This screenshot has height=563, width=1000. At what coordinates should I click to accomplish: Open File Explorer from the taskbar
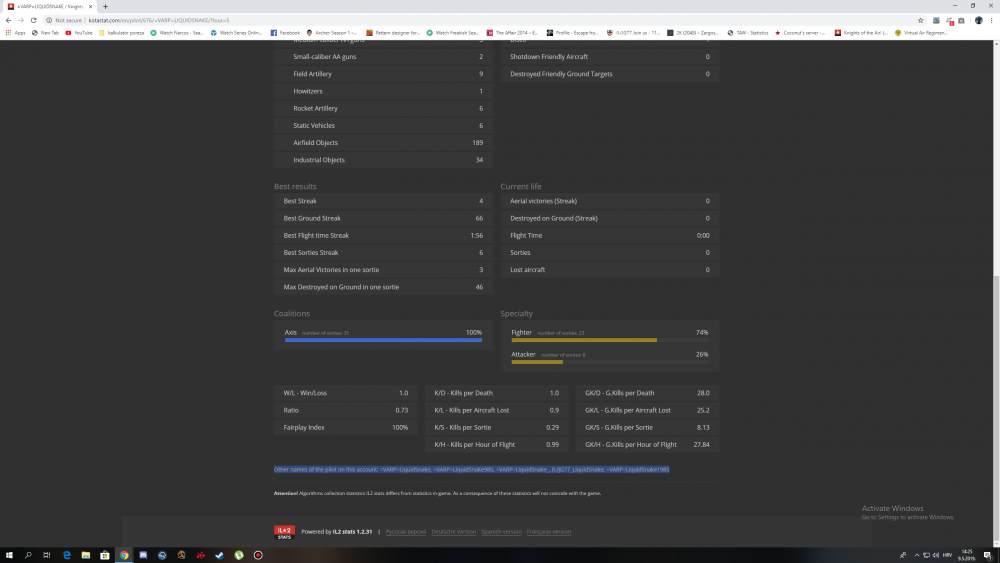tap(86, 555)
